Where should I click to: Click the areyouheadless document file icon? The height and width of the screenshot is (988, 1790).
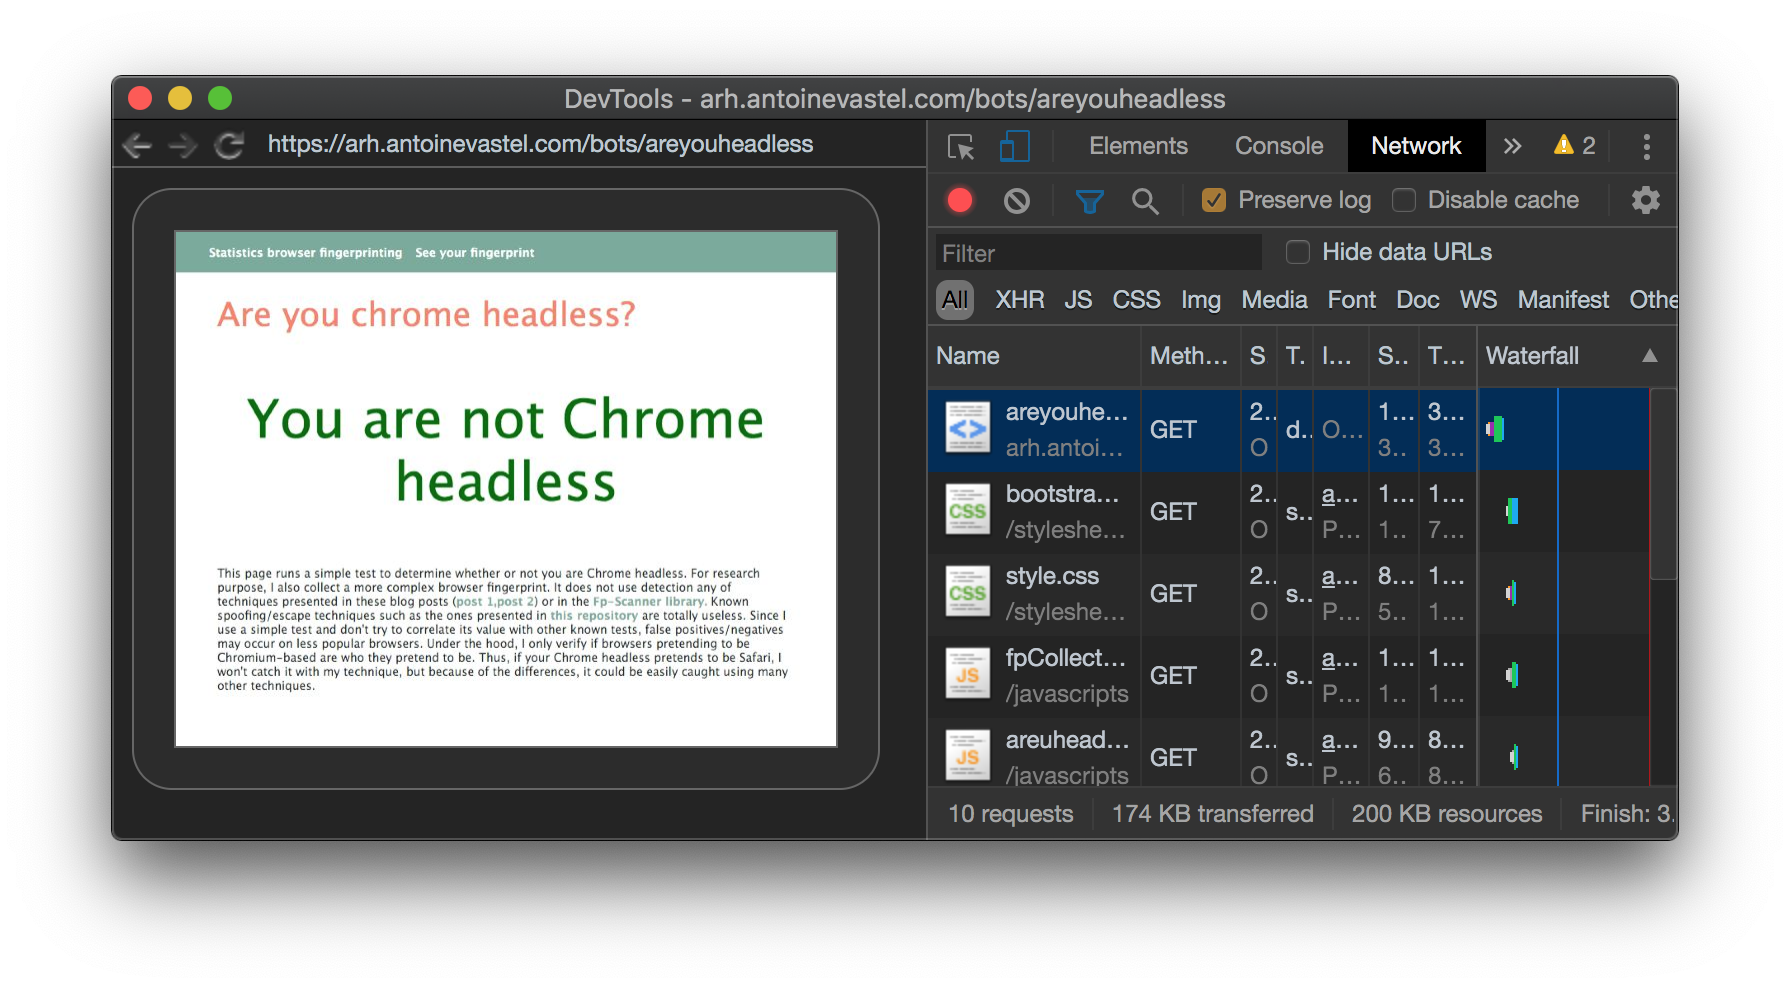[x=967, y=428]
